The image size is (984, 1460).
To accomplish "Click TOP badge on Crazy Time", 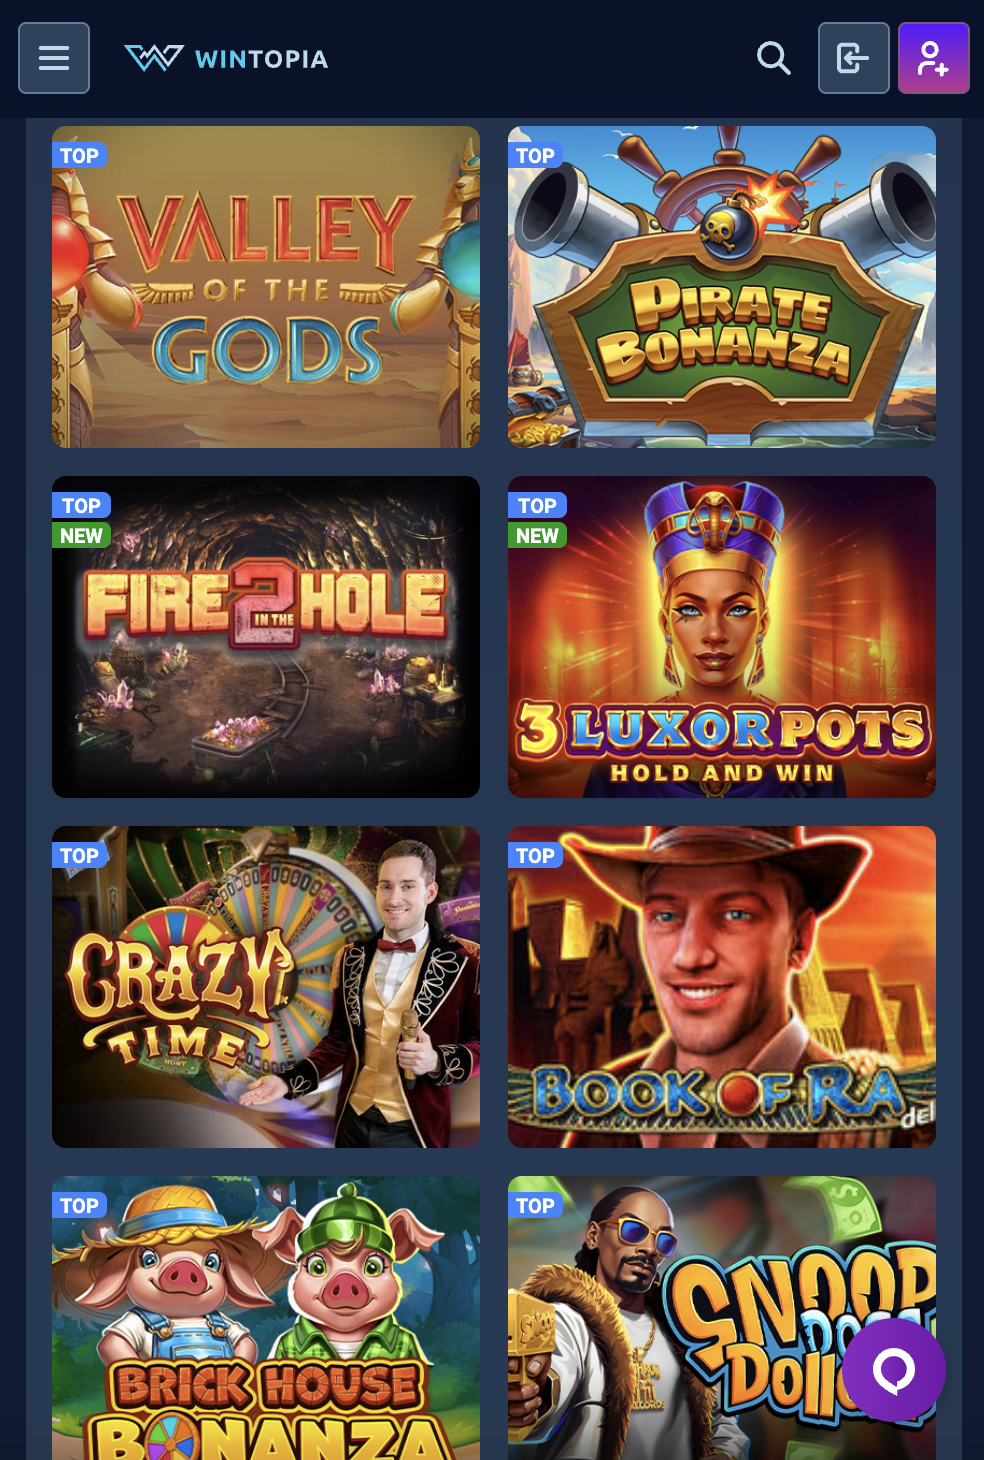I will point(79,855).
